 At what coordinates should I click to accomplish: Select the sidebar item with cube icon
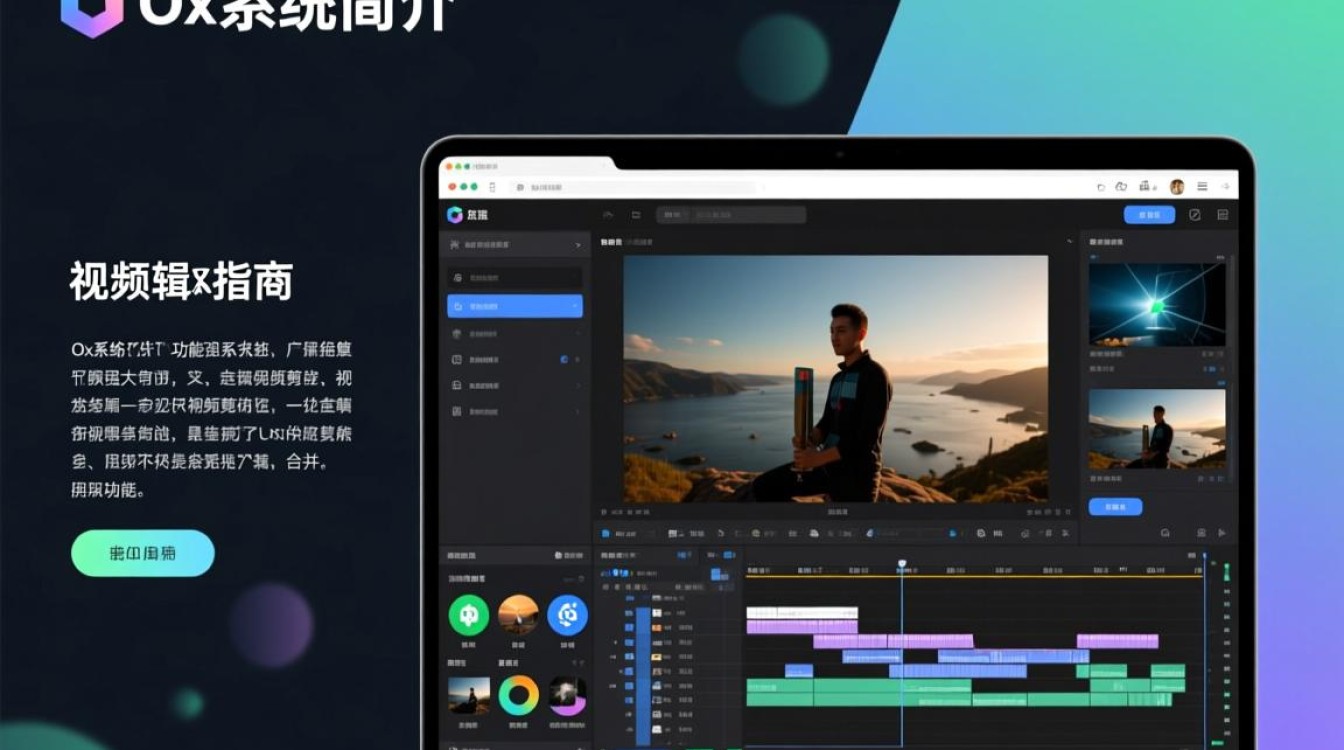coord(515,334)
